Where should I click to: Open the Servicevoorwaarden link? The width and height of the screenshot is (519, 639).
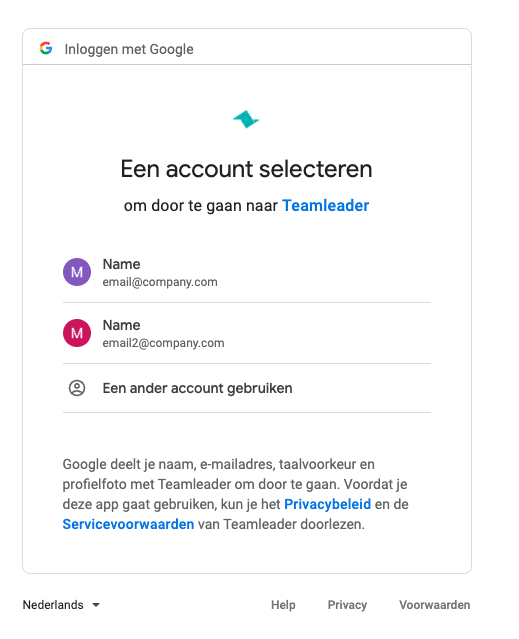click(x=128, y=524)
